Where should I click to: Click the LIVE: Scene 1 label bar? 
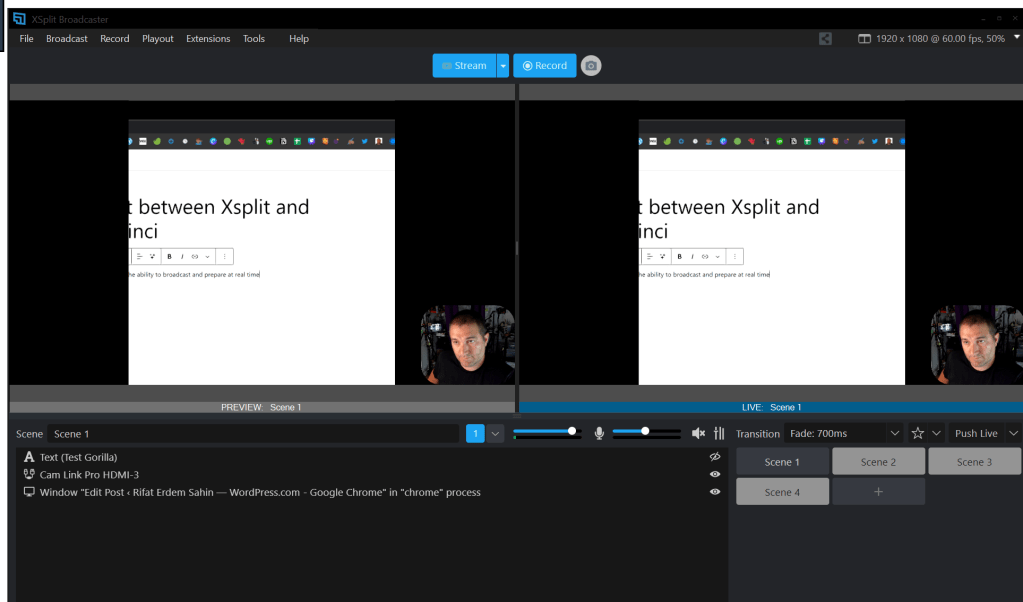pyautogui.click(x=771, y=407)
